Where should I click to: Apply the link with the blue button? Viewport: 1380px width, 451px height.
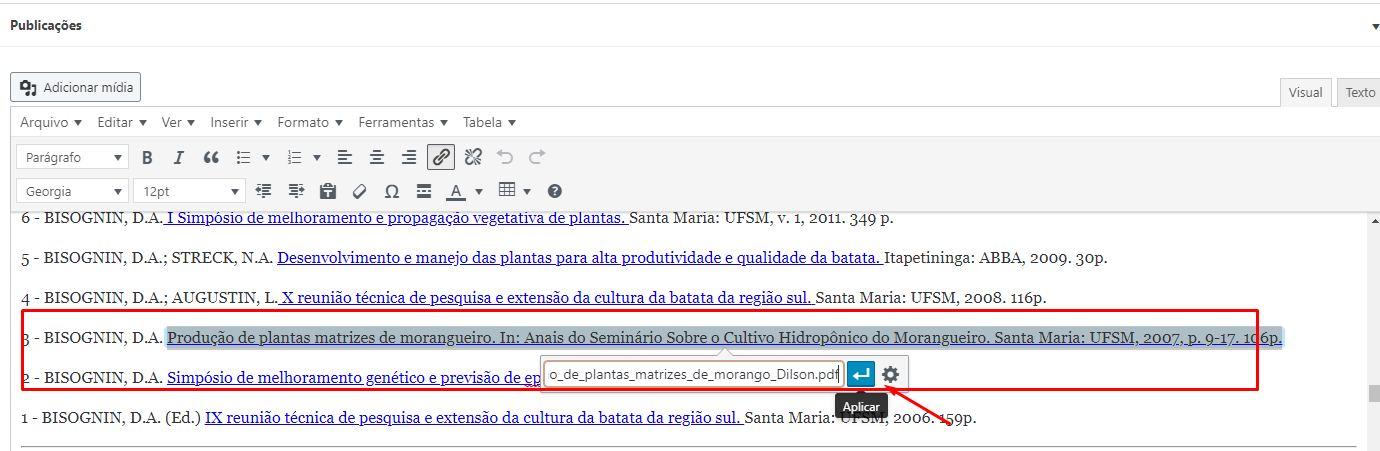tap(860, 375)
